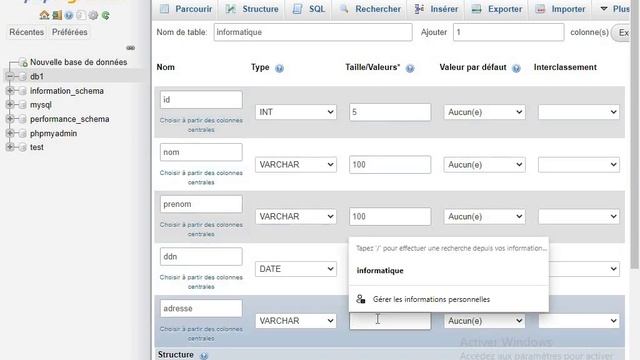
Task: Click the Ajouter columns number field
Action: (509, 32)
